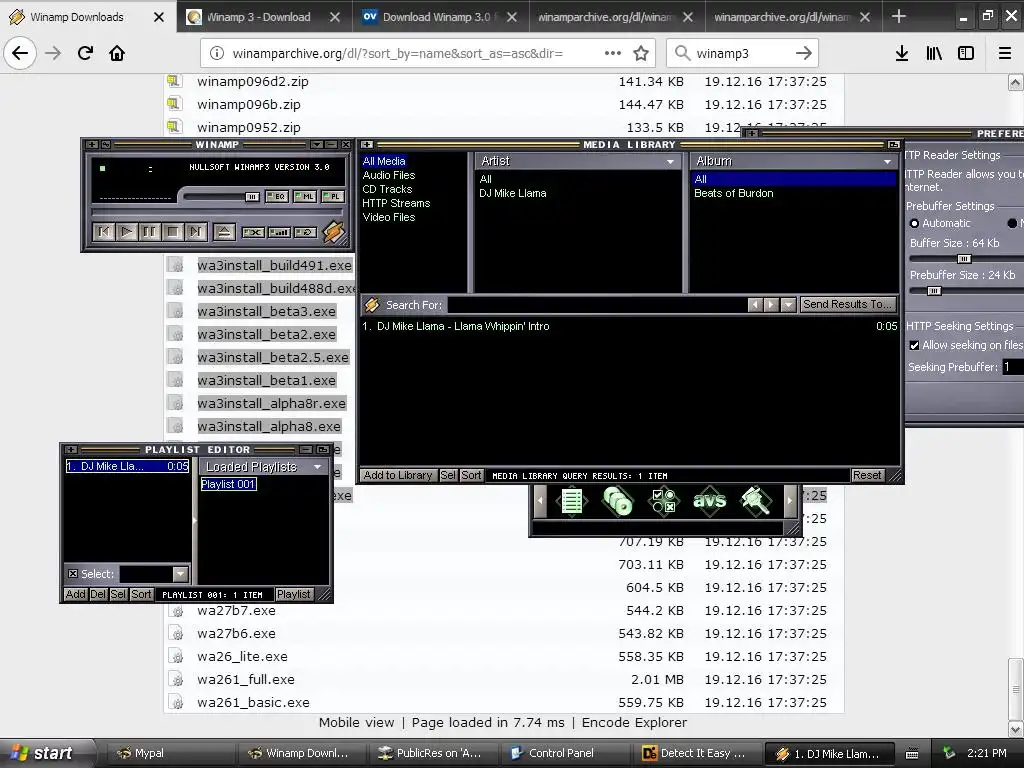This screenshot has height=768, width=1024.
Task: Stop playback with the Winamp Stop button
Action: point(172,231)
